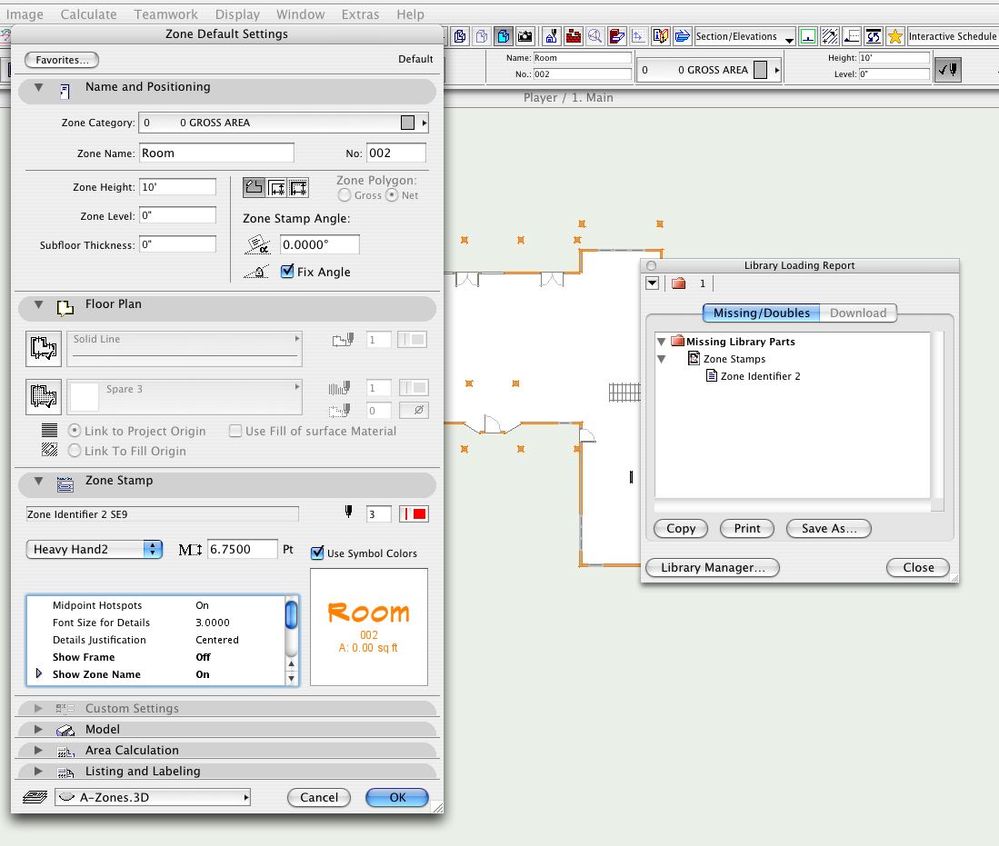Click the red brick wall toolbar icon
The image size is (999, 846).
click(573, 36)
